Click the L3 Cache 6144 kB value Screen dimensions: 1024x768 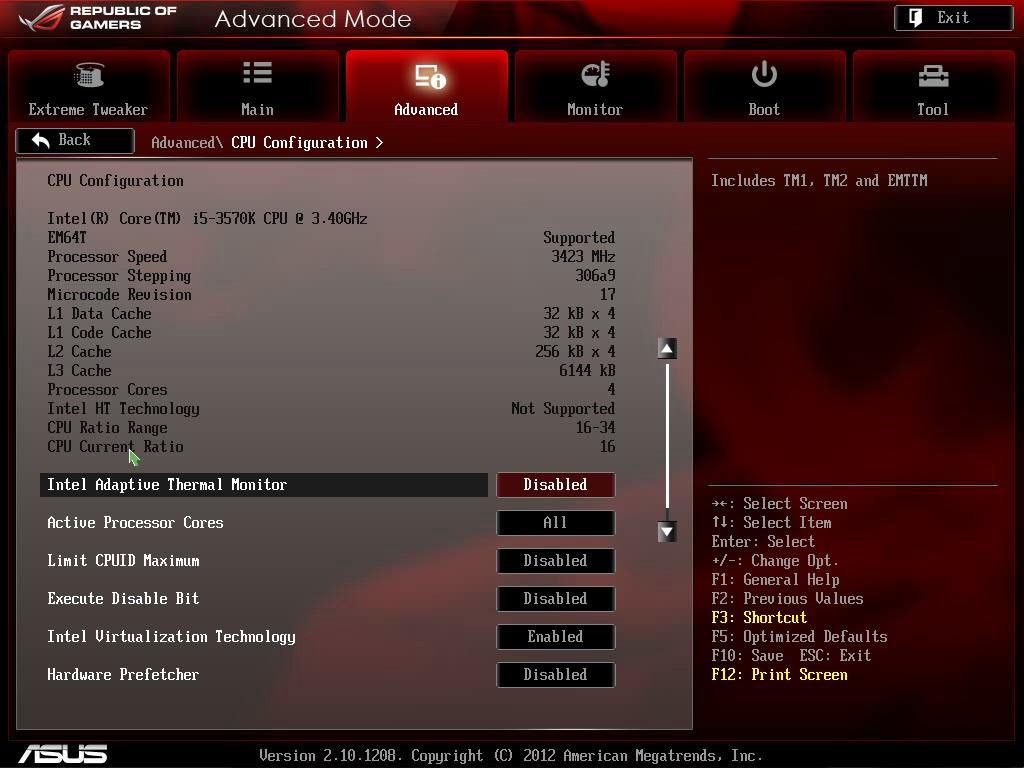587,370
